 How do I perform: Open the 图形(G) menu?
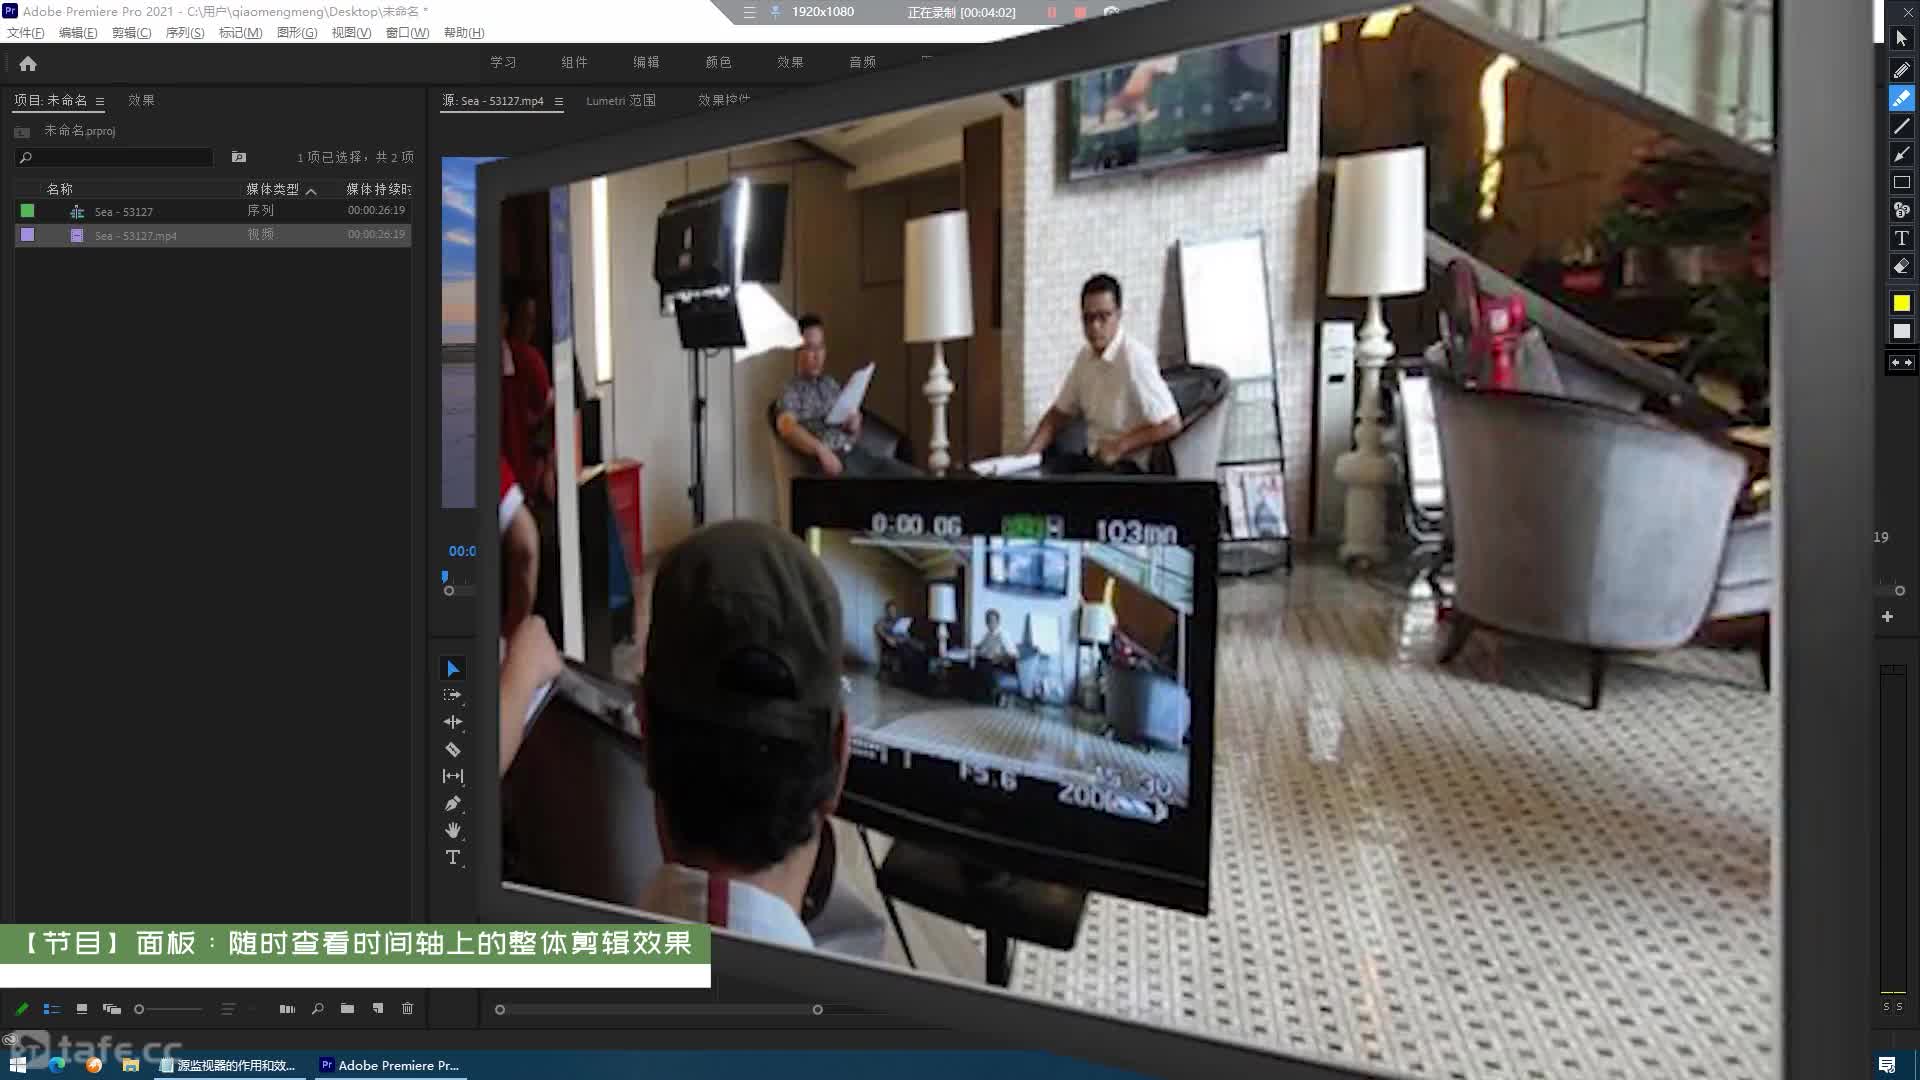click(297, 33)
